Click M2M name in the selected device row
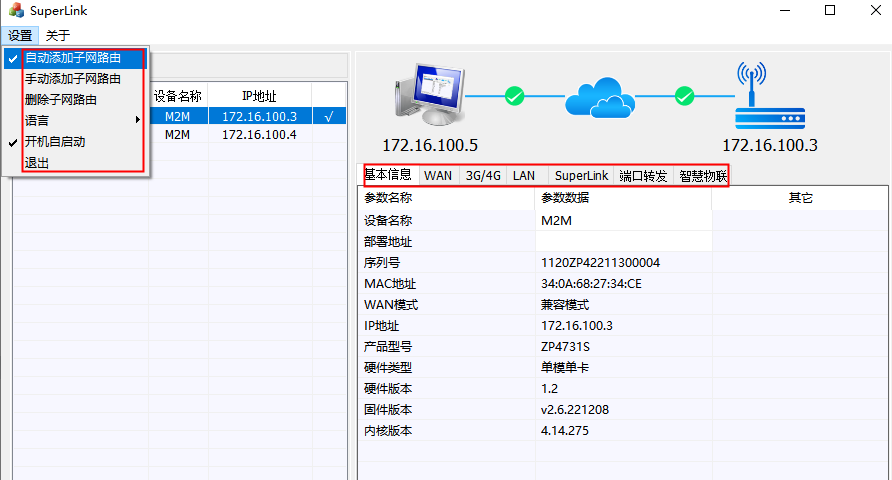Image resolution: width=892 pixels, height=480 pixels. click(177, 117)
